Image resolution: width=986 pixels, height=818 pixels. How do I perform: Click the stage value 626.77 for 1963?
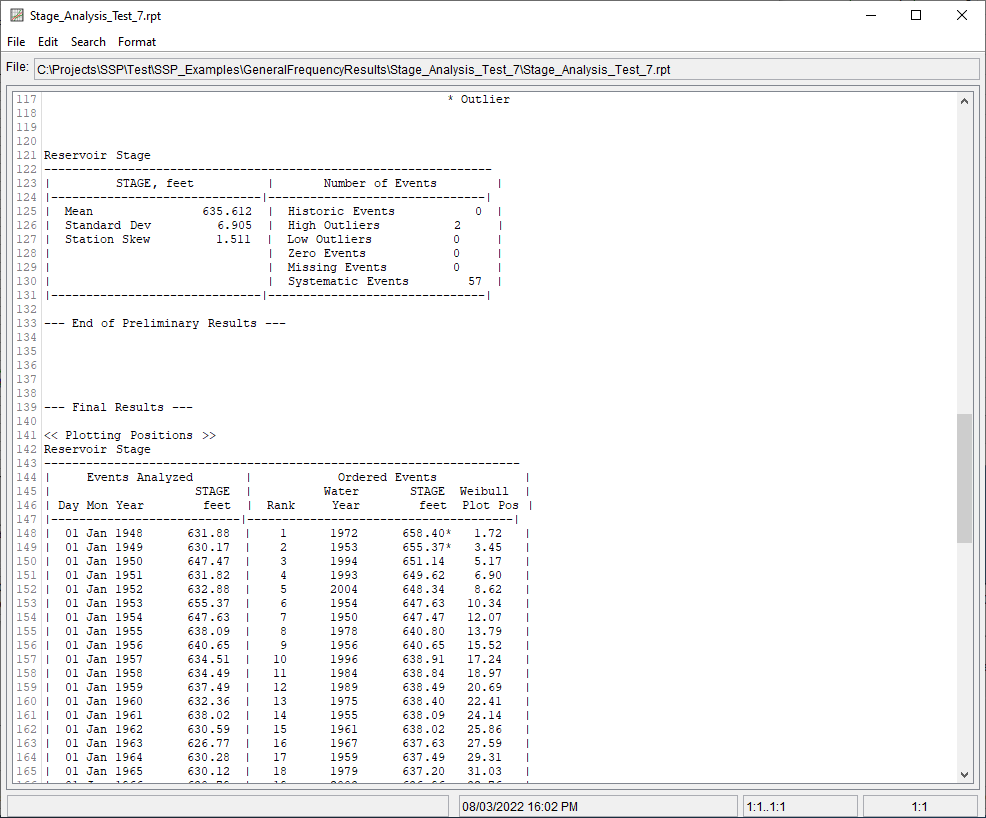click(209, 743)
